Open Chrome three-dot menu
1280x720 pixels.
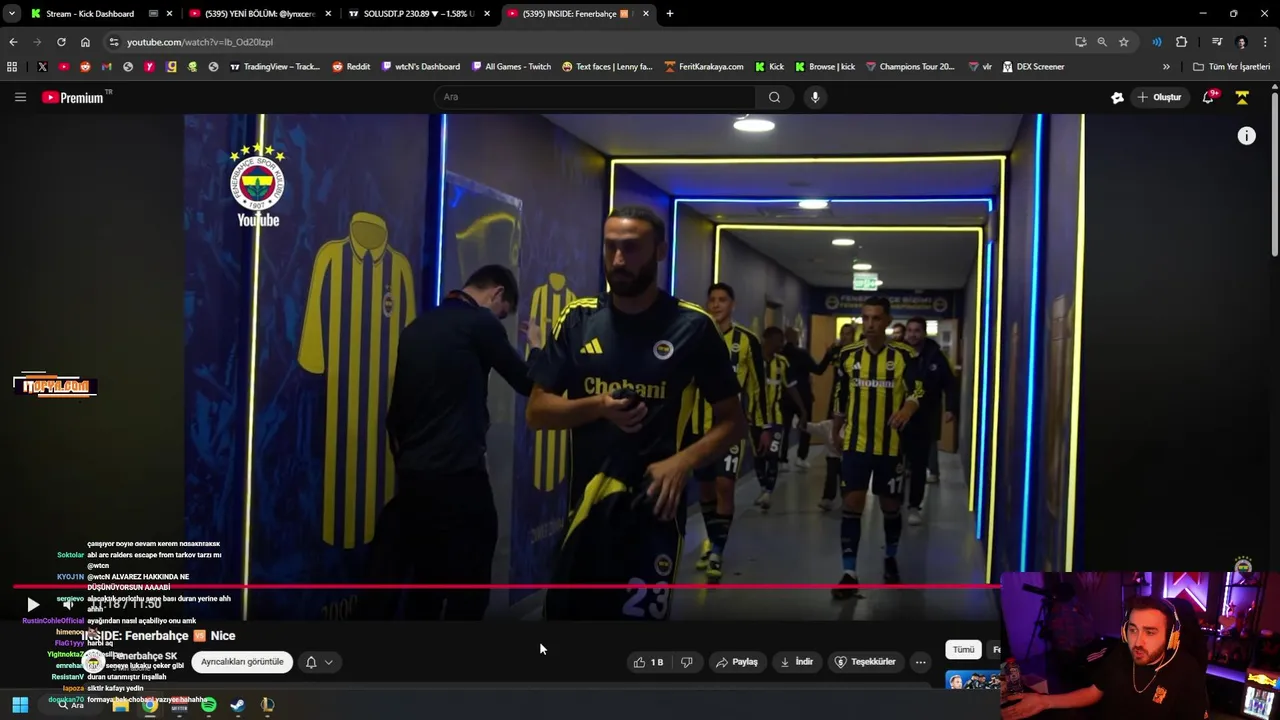tap(1266, 42)
